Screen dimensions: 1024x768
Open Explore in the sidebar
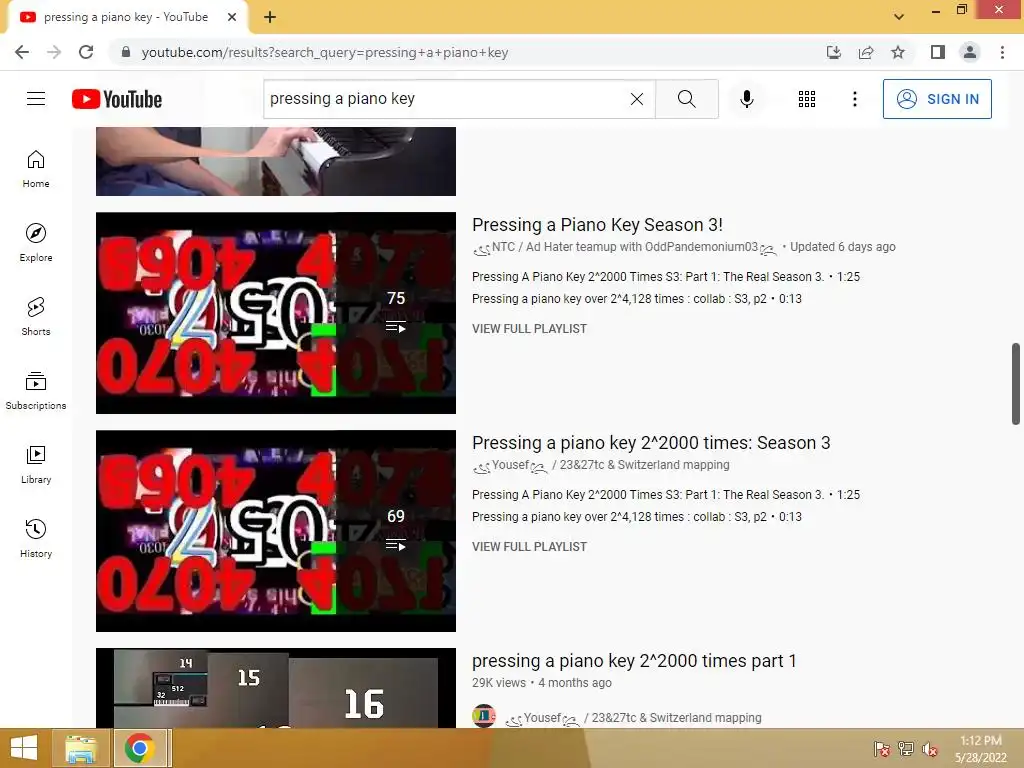pyautogui.click(x=36, y=243)
